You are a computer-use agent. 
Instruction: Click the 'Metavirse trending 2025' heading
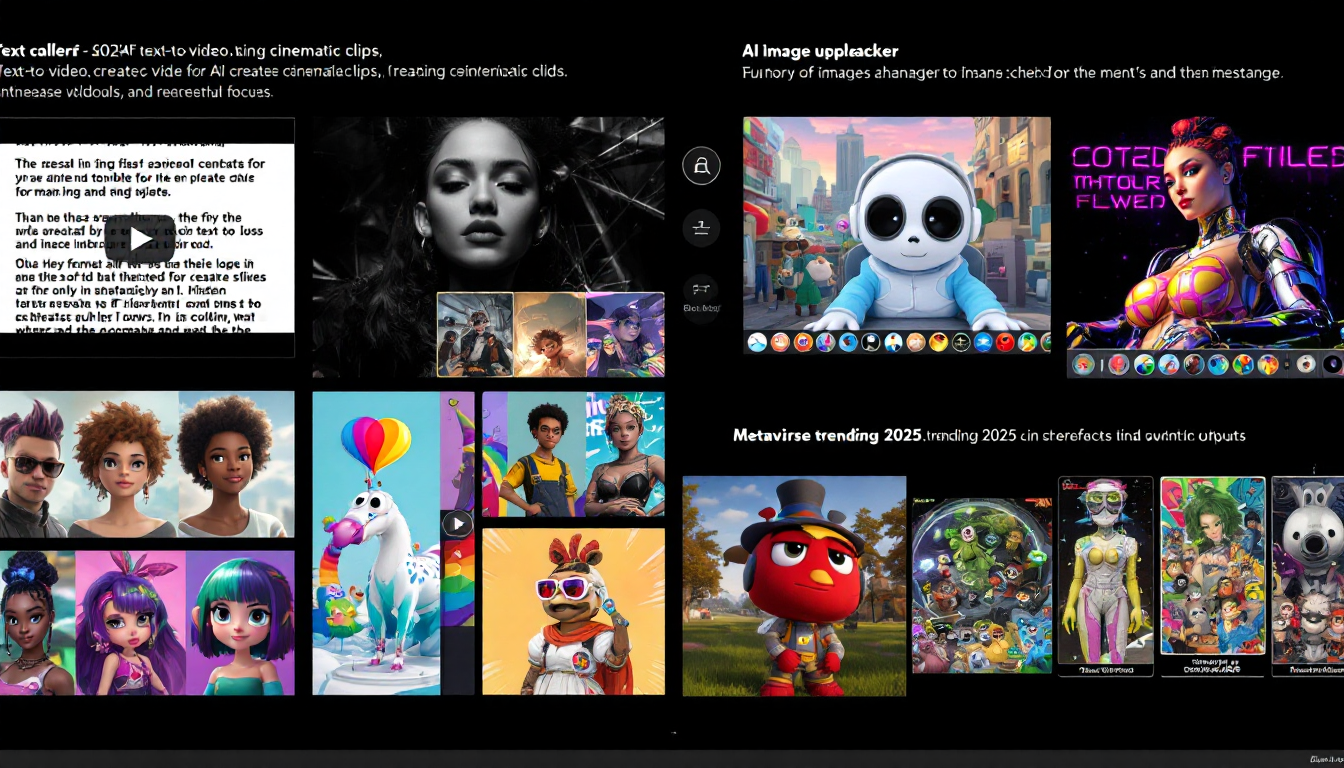pyautogui.click(x=826, y=436)
